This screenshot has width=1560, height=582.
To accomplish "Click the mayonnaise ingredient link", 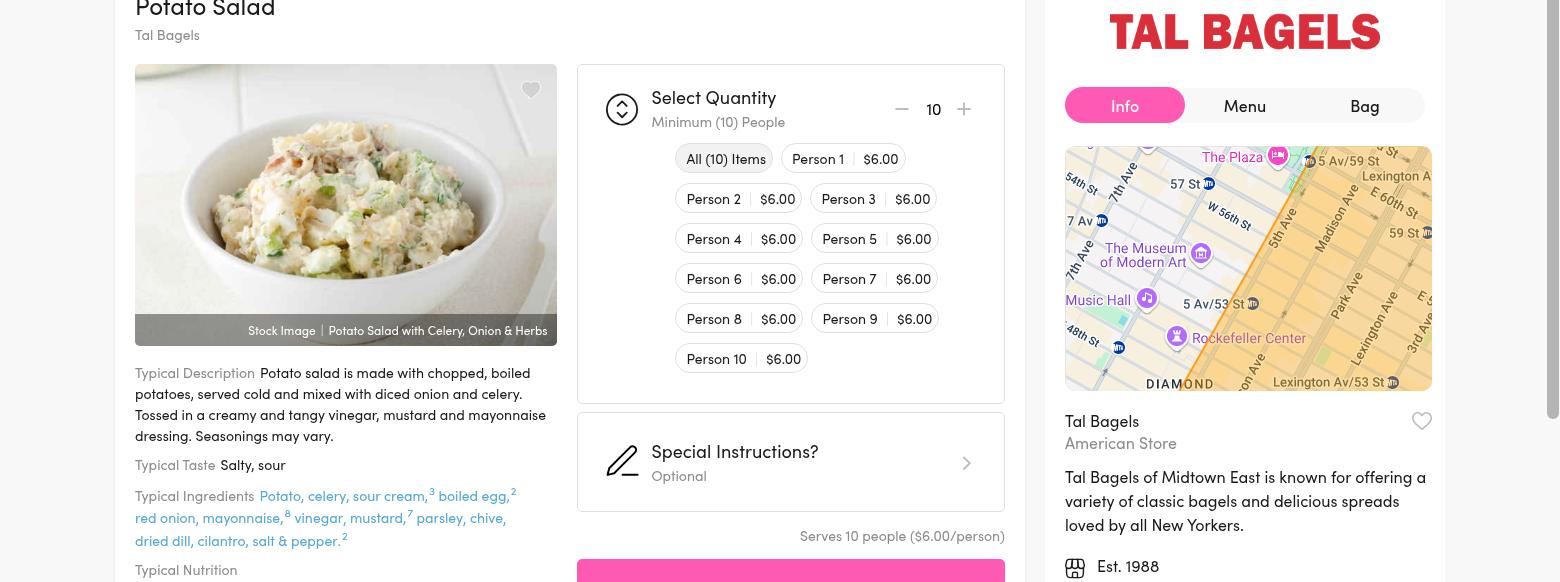I will 240,518.
